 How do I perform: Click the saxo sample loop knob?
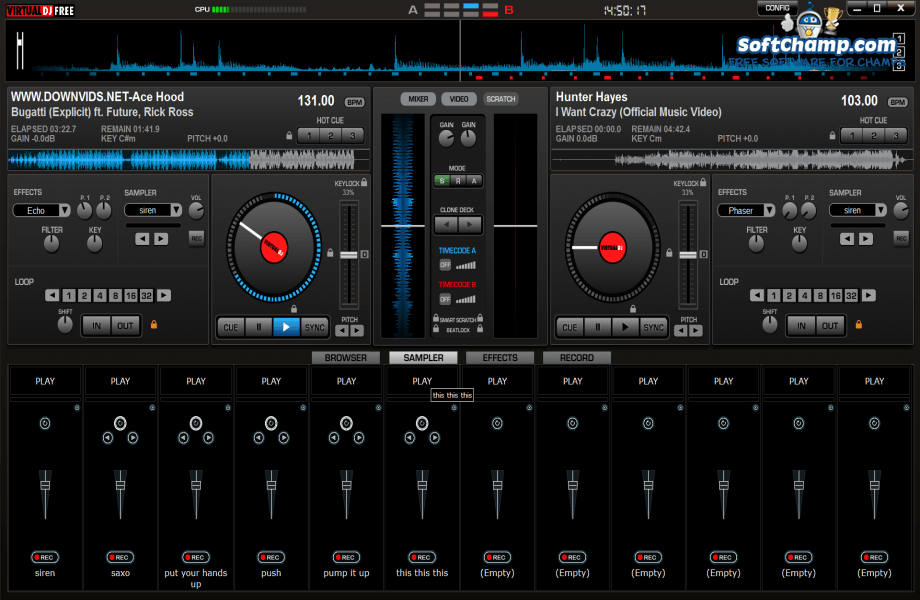click(120, 423)
